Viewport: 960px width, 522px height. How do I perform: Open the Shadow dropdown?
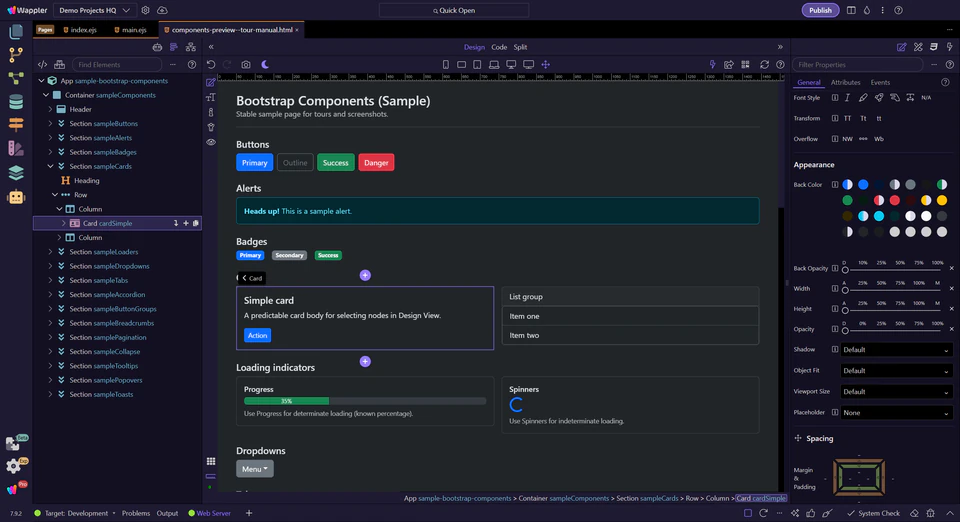click(x=896, y=350)
